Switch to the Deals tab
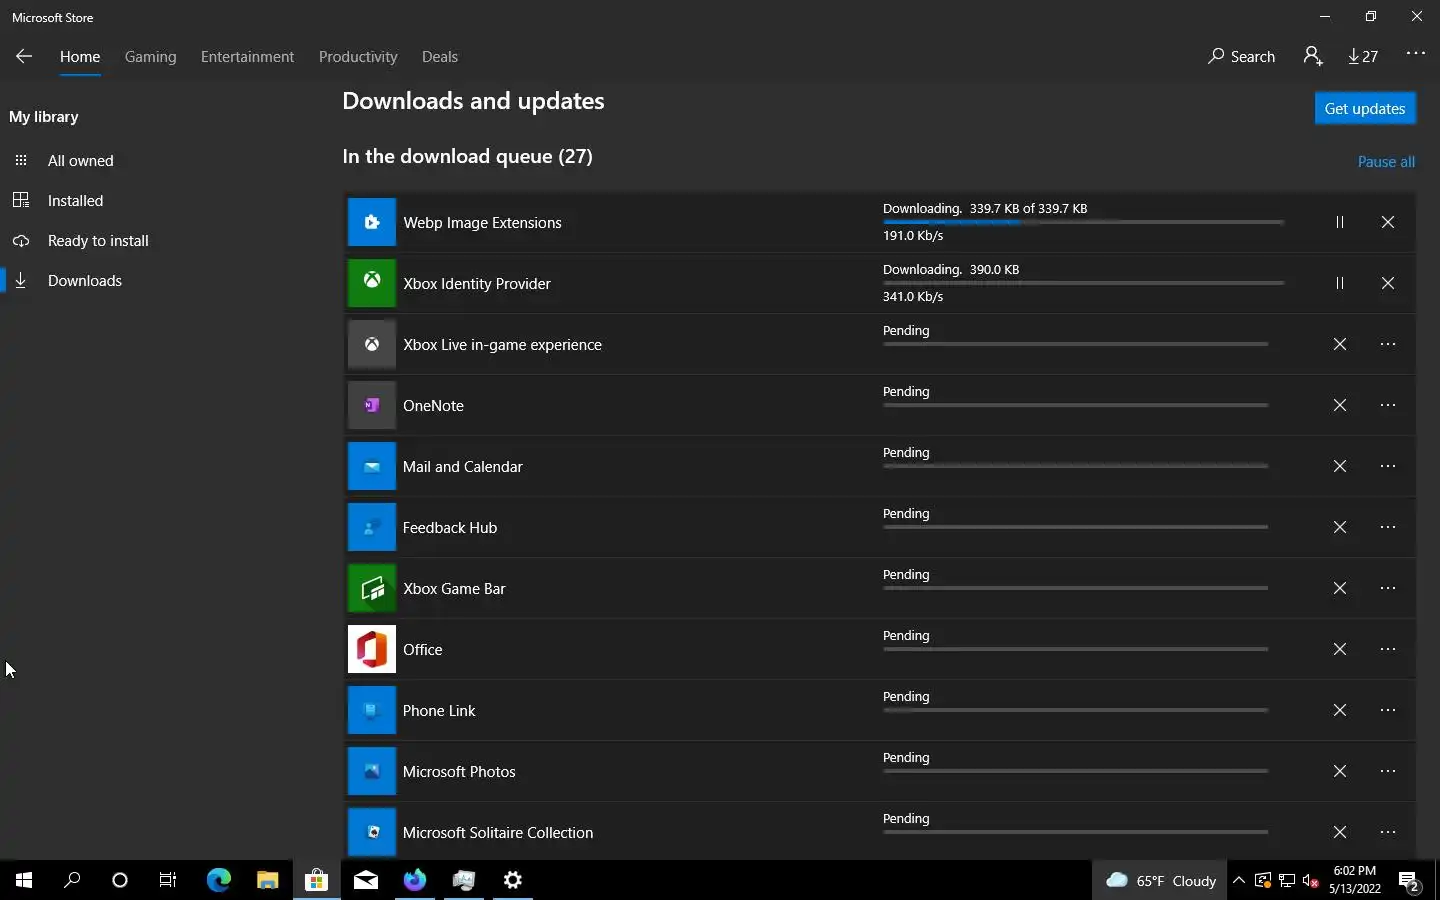Screen dimensions: 1440x900 [x=440, y=57]
